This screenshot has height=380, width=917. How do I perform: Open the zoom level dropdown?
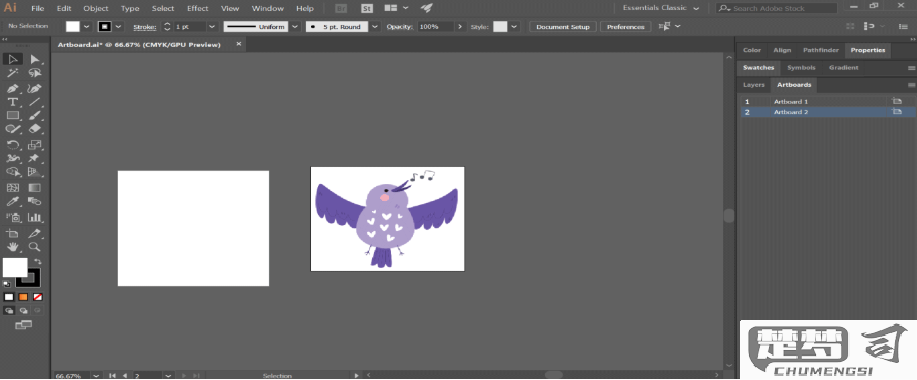click(x=95, y=375)
